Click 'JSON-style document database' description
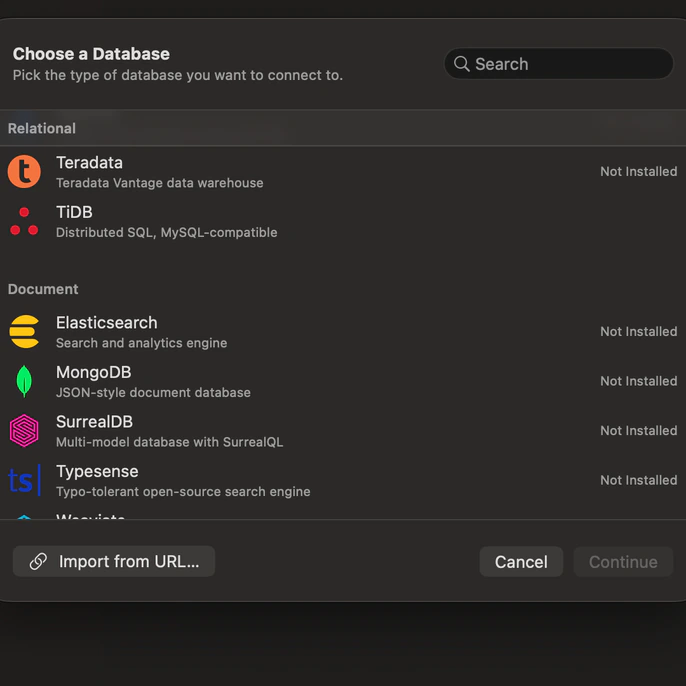This screenshot has width=686, height=686. (x=154, y=392)
